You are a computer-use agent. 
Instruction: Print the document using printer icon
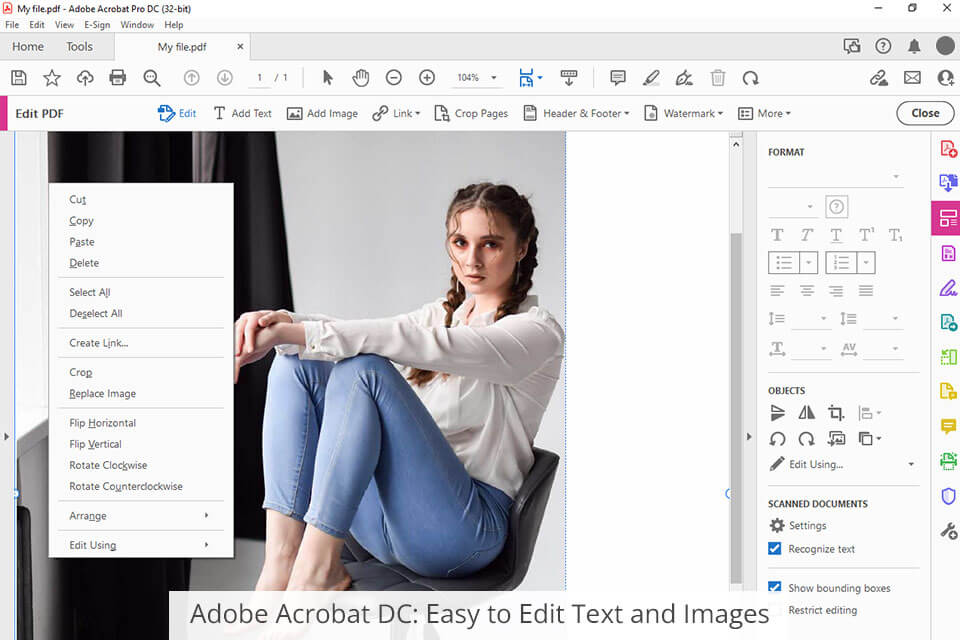[118, 78]
